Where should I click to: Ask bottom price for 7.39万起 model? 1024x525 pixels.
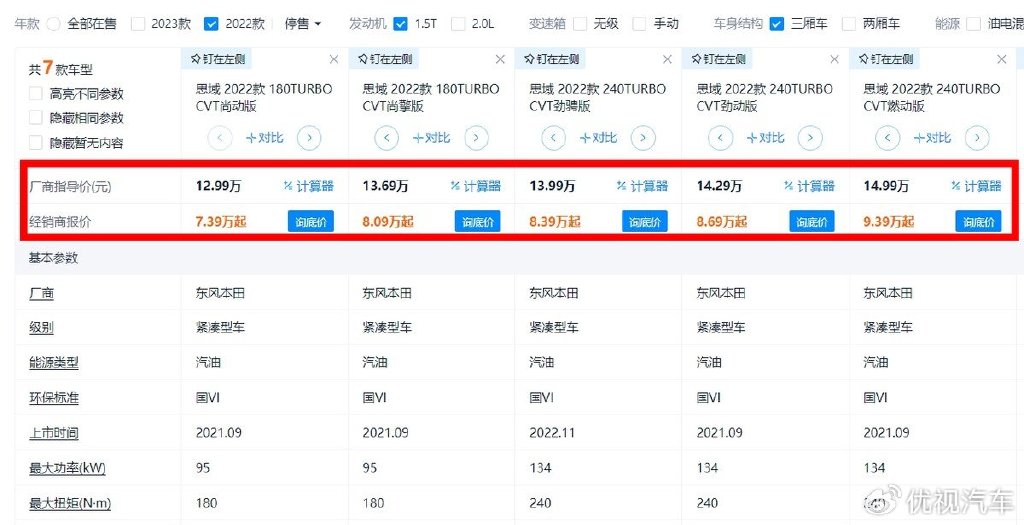[x=311, y=221]
